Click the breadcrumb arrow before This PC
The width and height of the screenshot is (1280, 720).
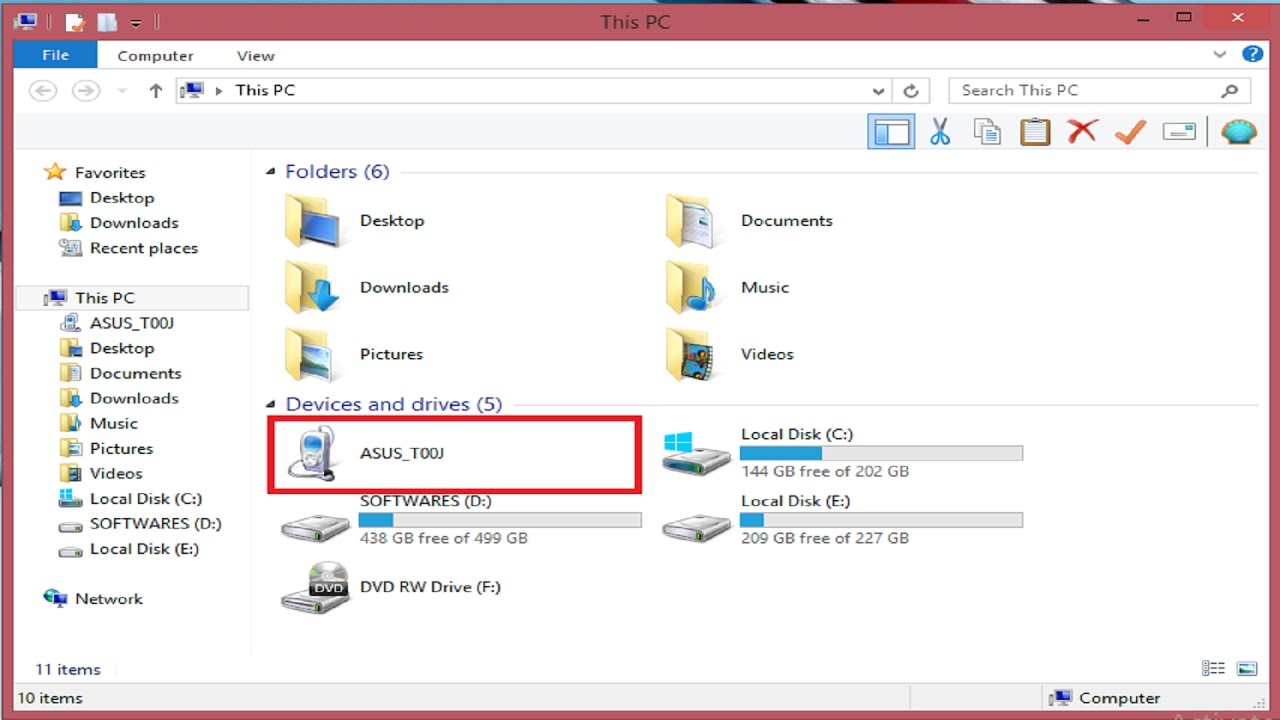(x=219, y=91)
